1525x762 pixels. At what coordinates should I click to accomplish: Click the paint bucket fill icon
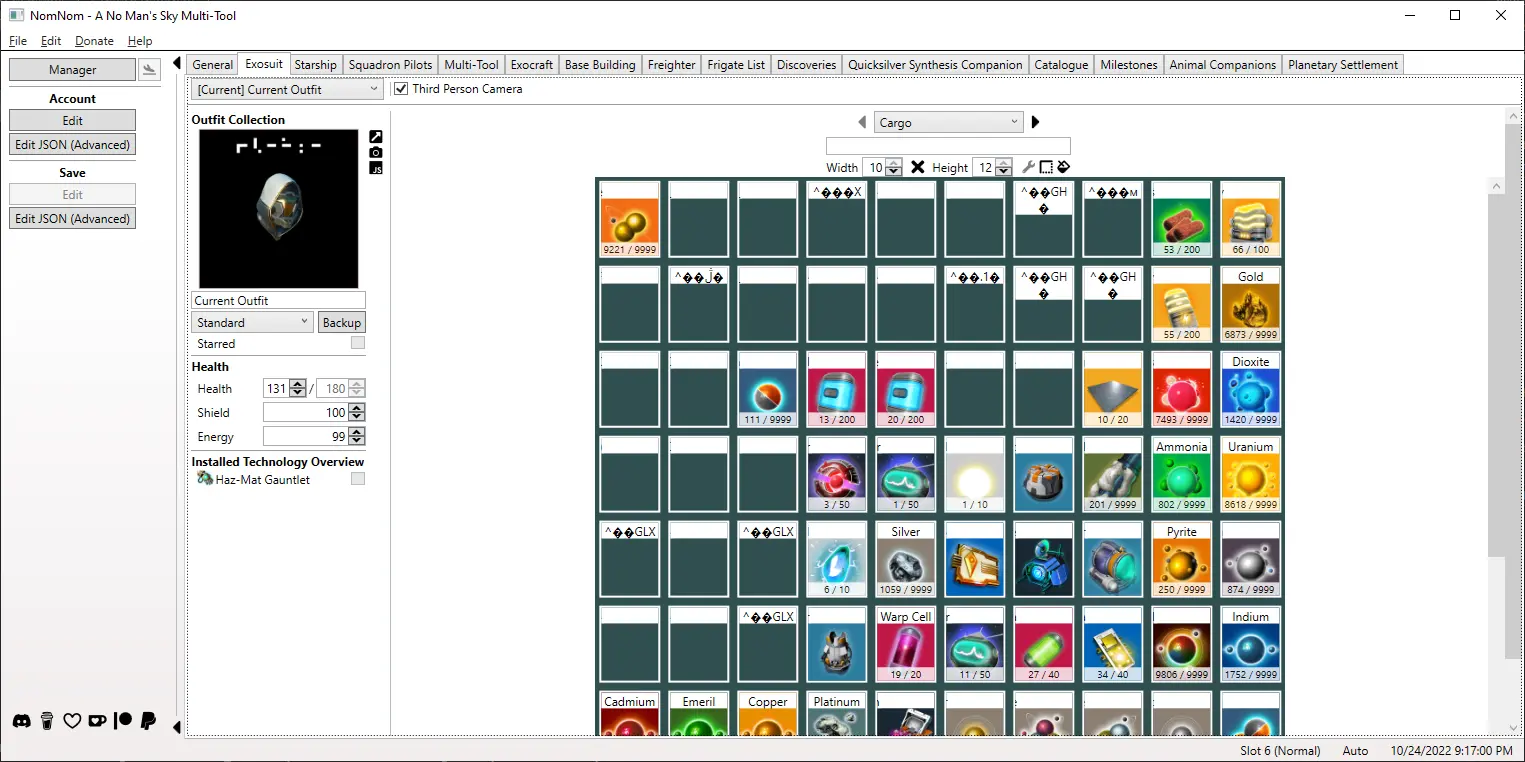tap(1063, 167)
